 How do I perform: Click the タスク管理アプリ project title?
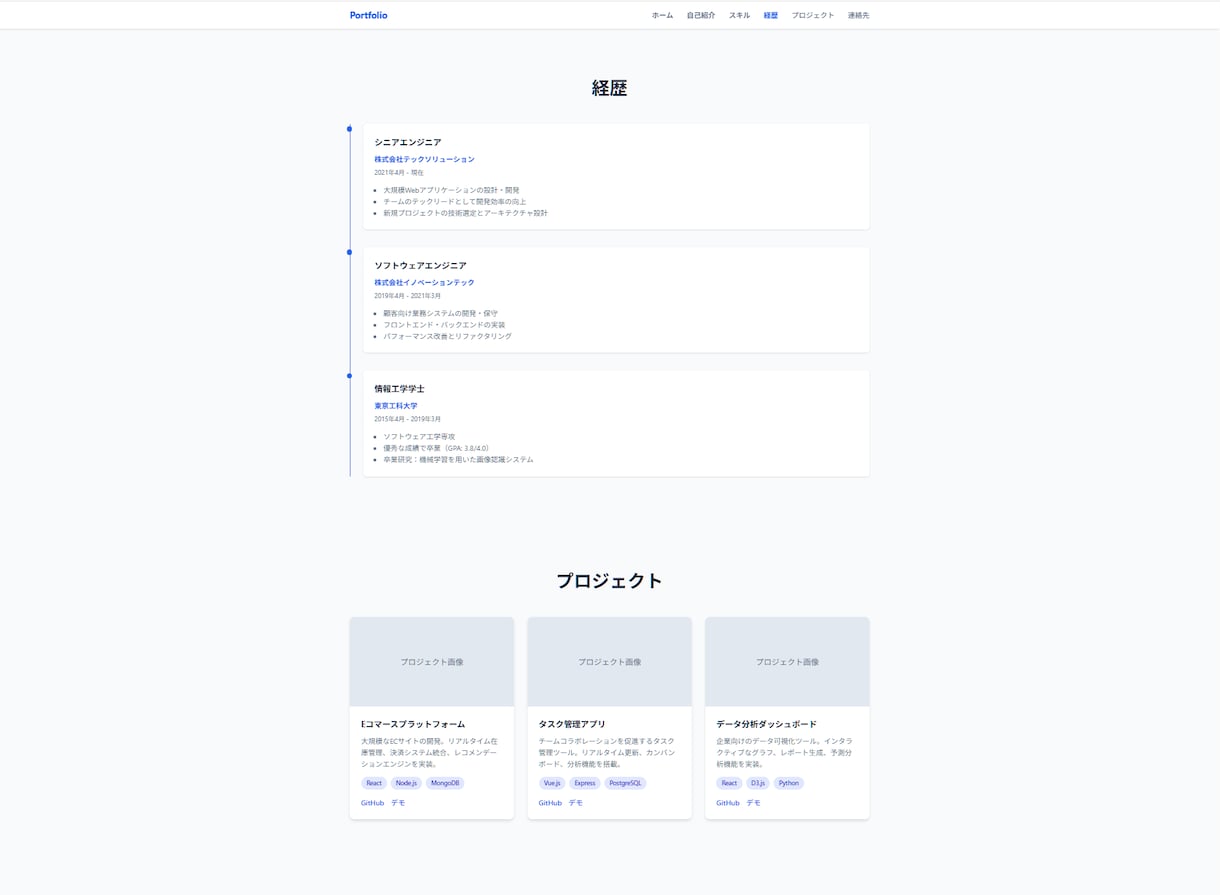572,724
